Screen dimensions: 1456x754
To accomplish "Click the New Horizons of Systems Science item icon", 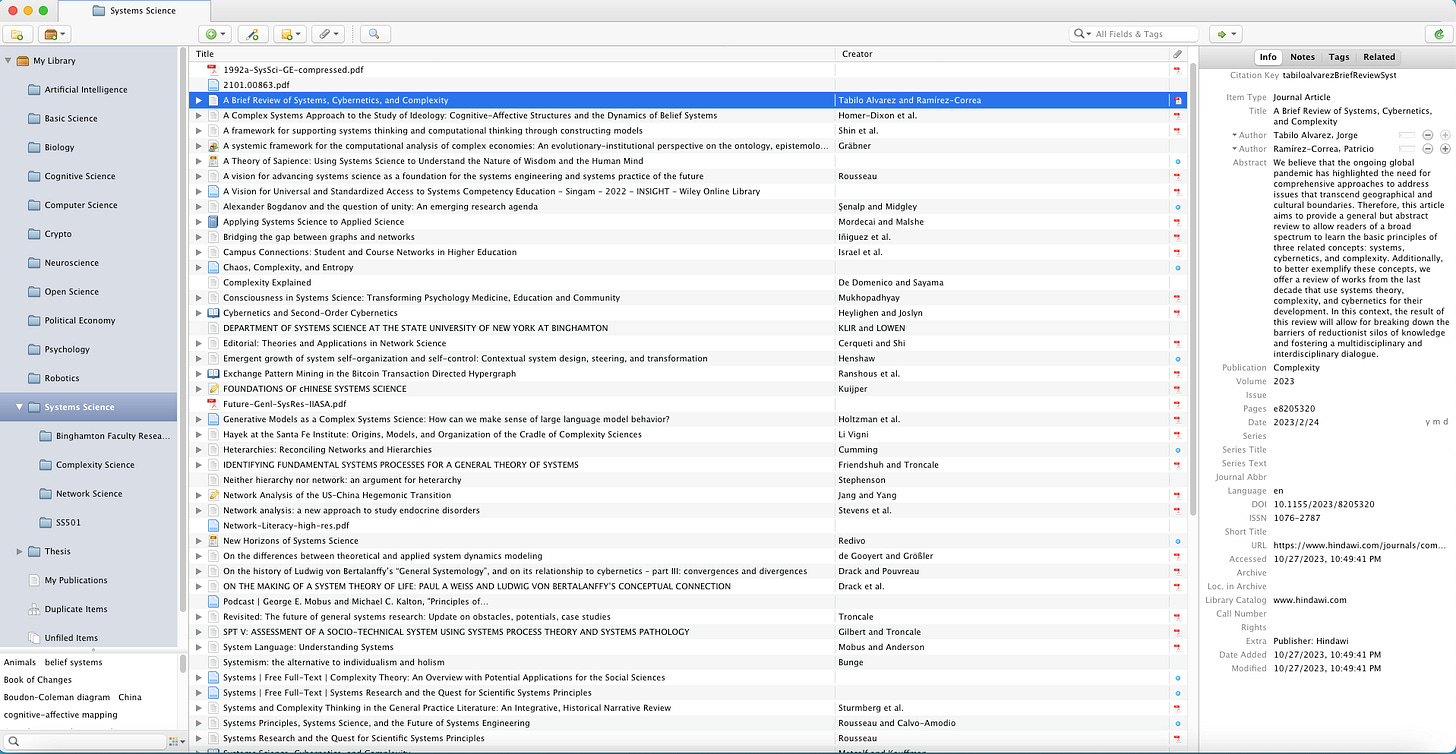I will pos(212,541).
